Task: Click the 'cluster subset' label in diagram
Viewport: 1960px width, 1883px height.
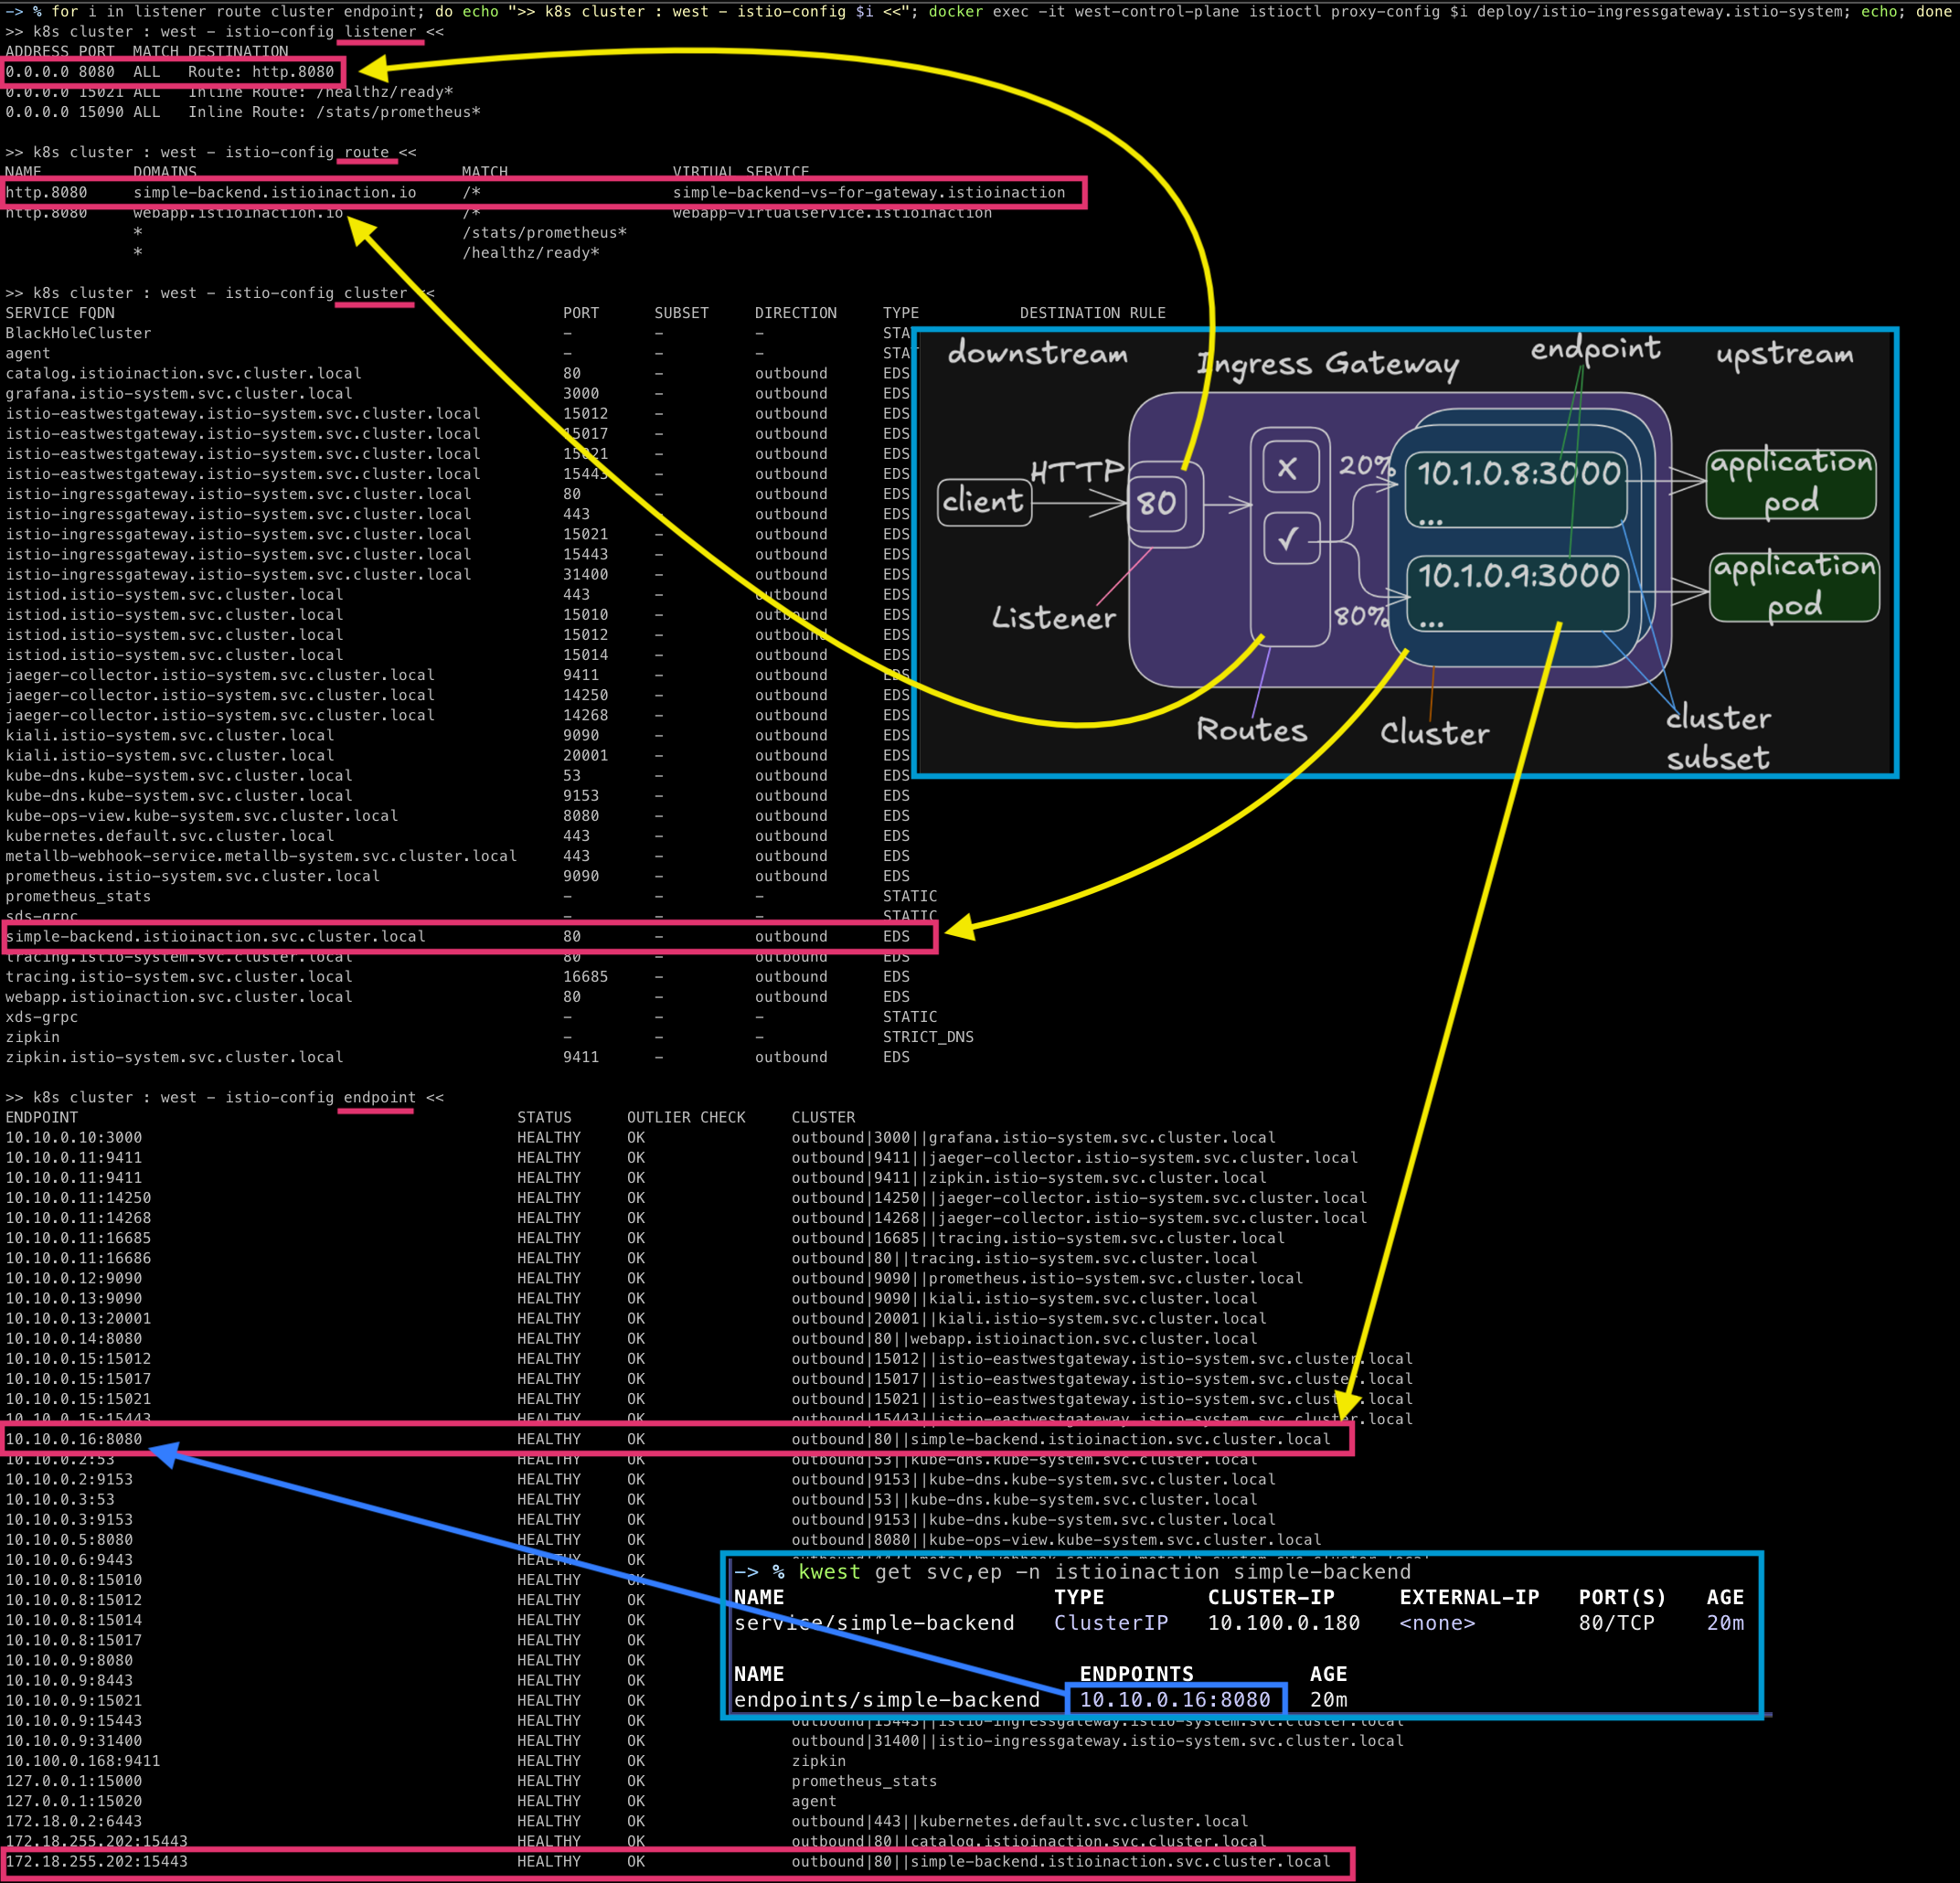Action: click(1718, 737)
